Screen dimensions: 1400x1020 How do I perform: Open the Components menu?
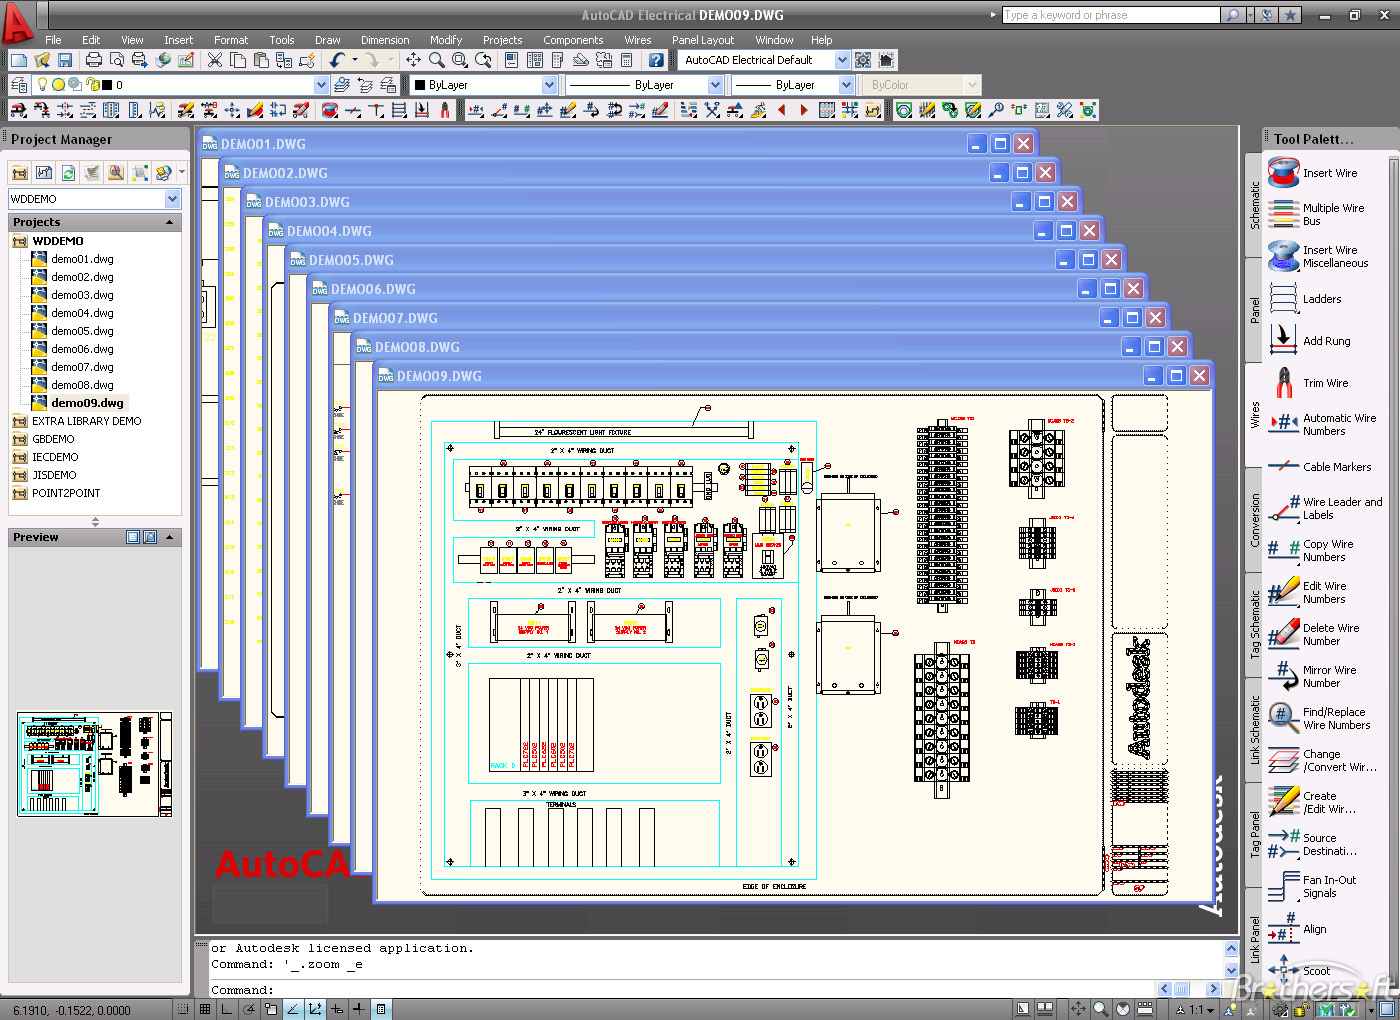(x=573, y=40)
